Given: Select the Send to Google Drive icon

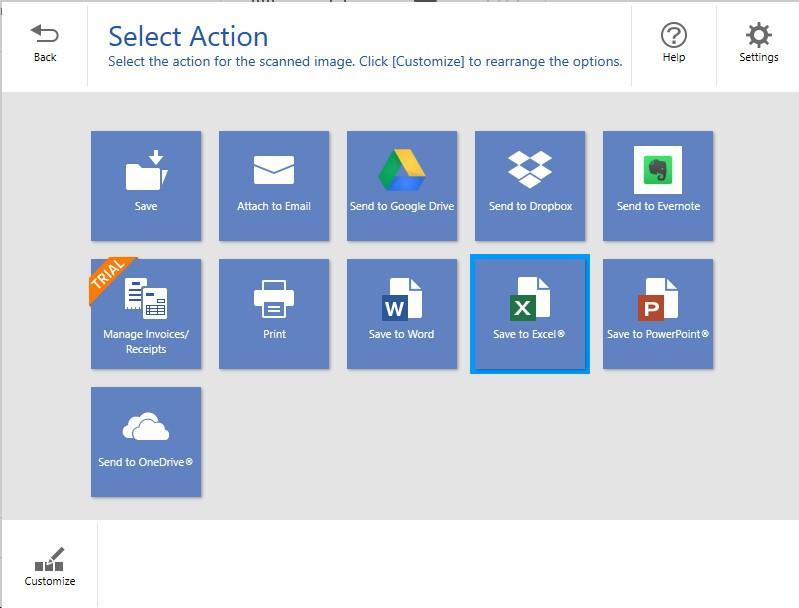Looking at the screenshot, I should tap(401, 170).
